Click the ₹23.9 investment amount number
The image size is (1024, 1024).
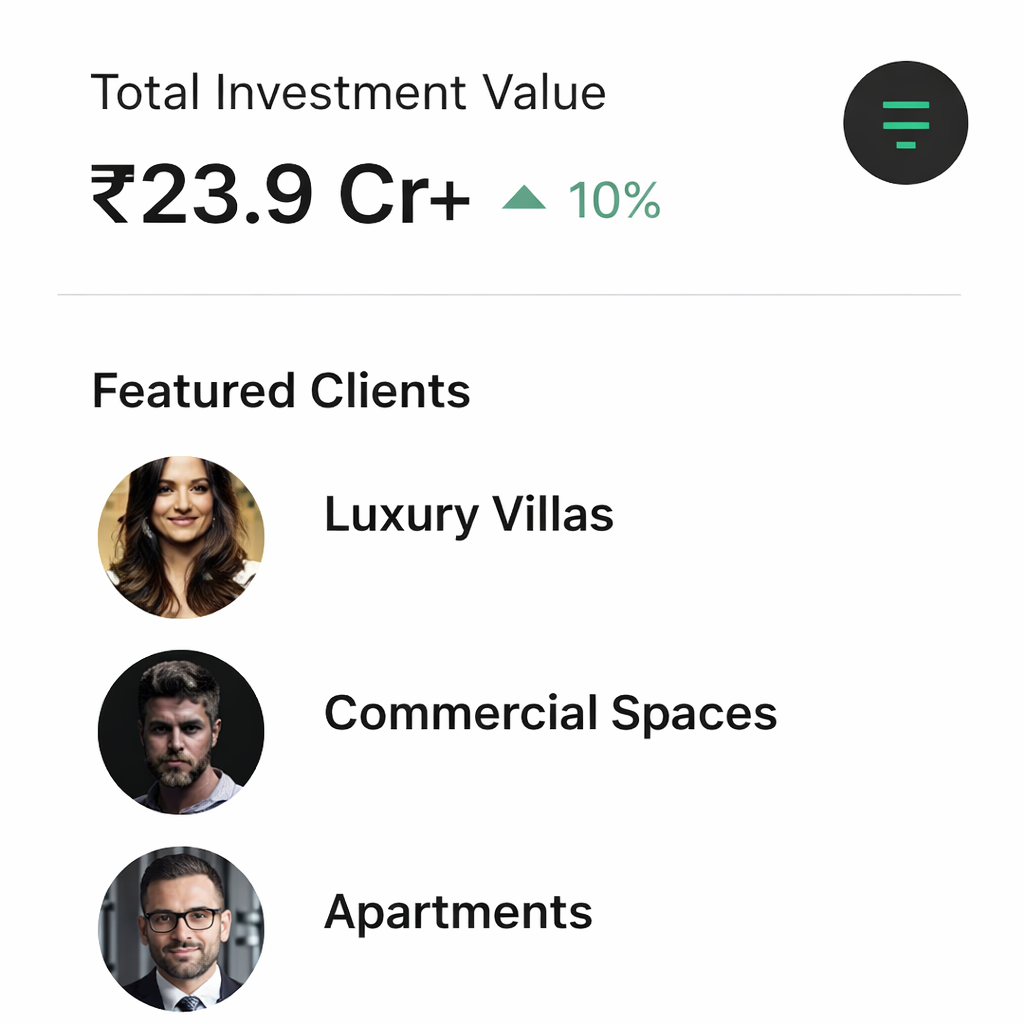click(225, 195)
